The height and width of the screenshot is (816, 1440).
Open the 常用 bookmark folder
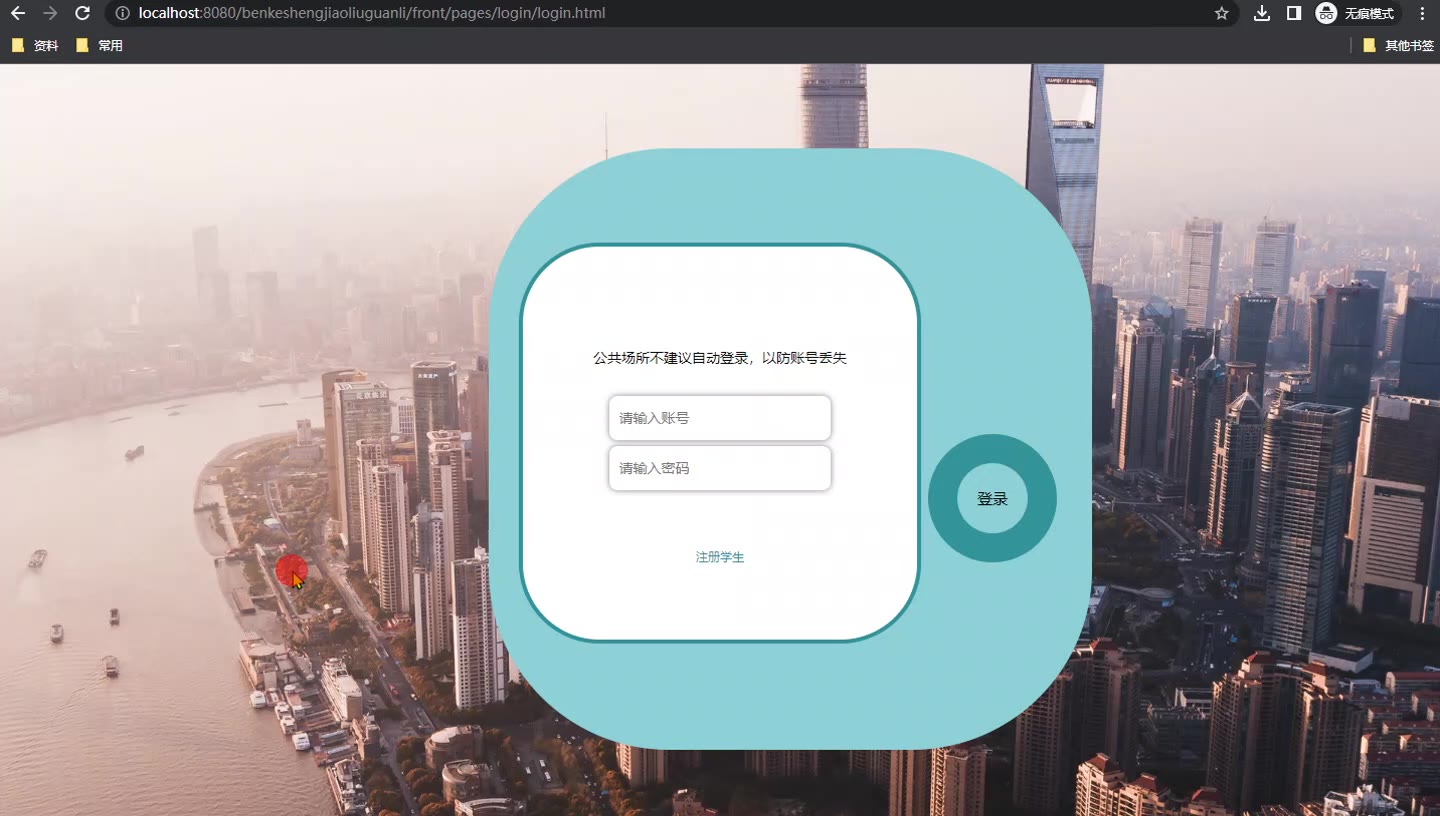coord(99,45)
